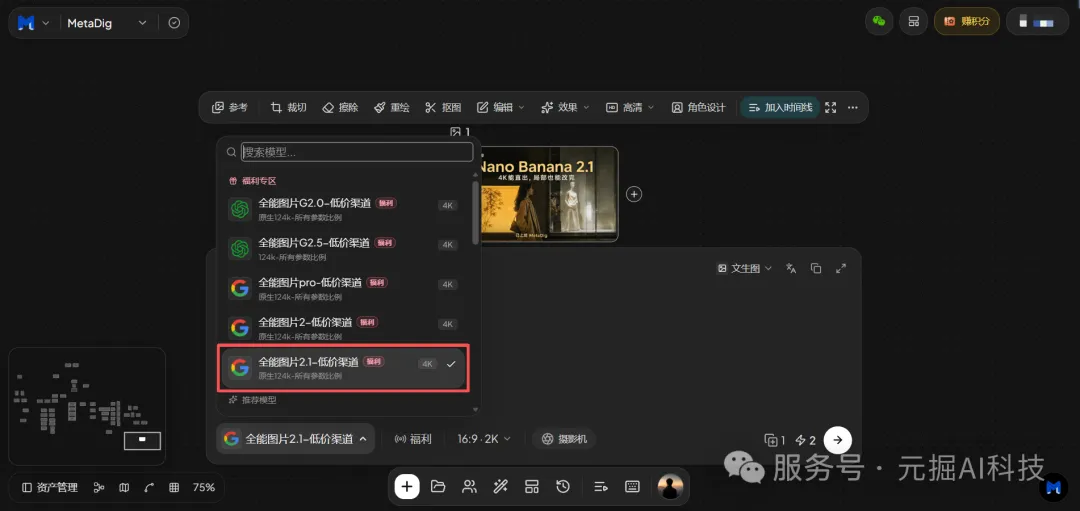
Task: Click the magic wand icon in bottom toolbar
Action: click(x=501, y=487)
